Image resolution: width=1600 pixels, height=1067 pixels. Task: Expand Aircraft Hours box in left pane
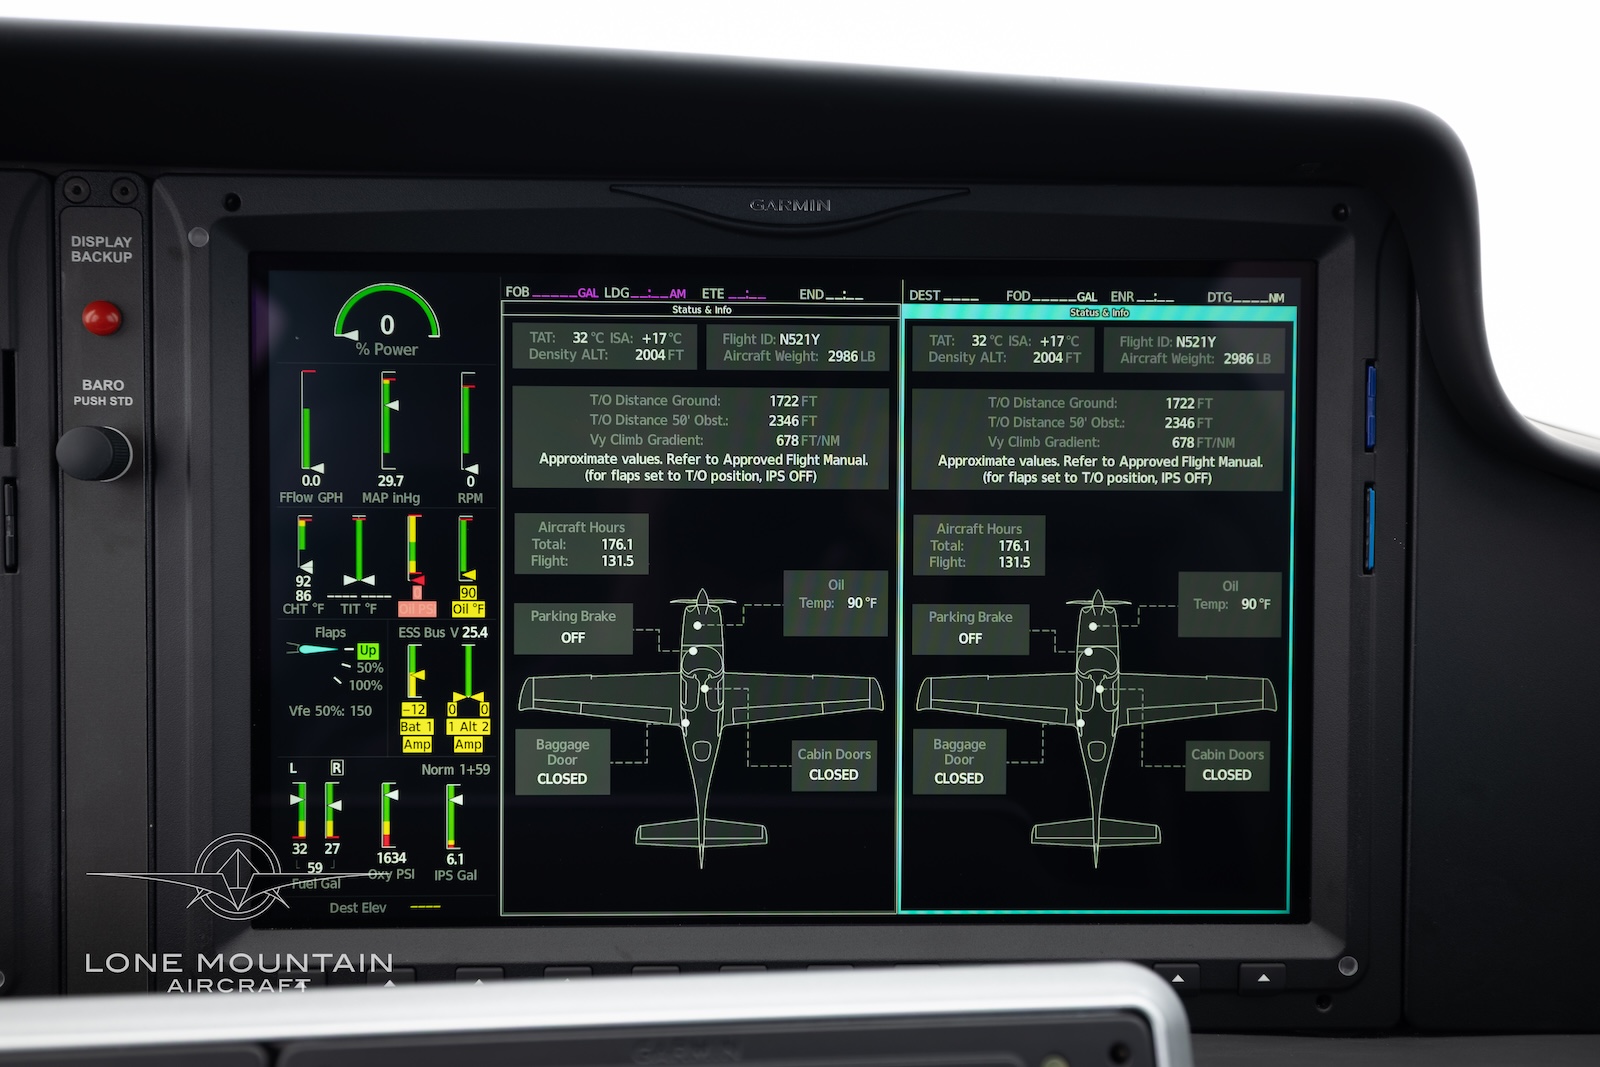[581, 544]
